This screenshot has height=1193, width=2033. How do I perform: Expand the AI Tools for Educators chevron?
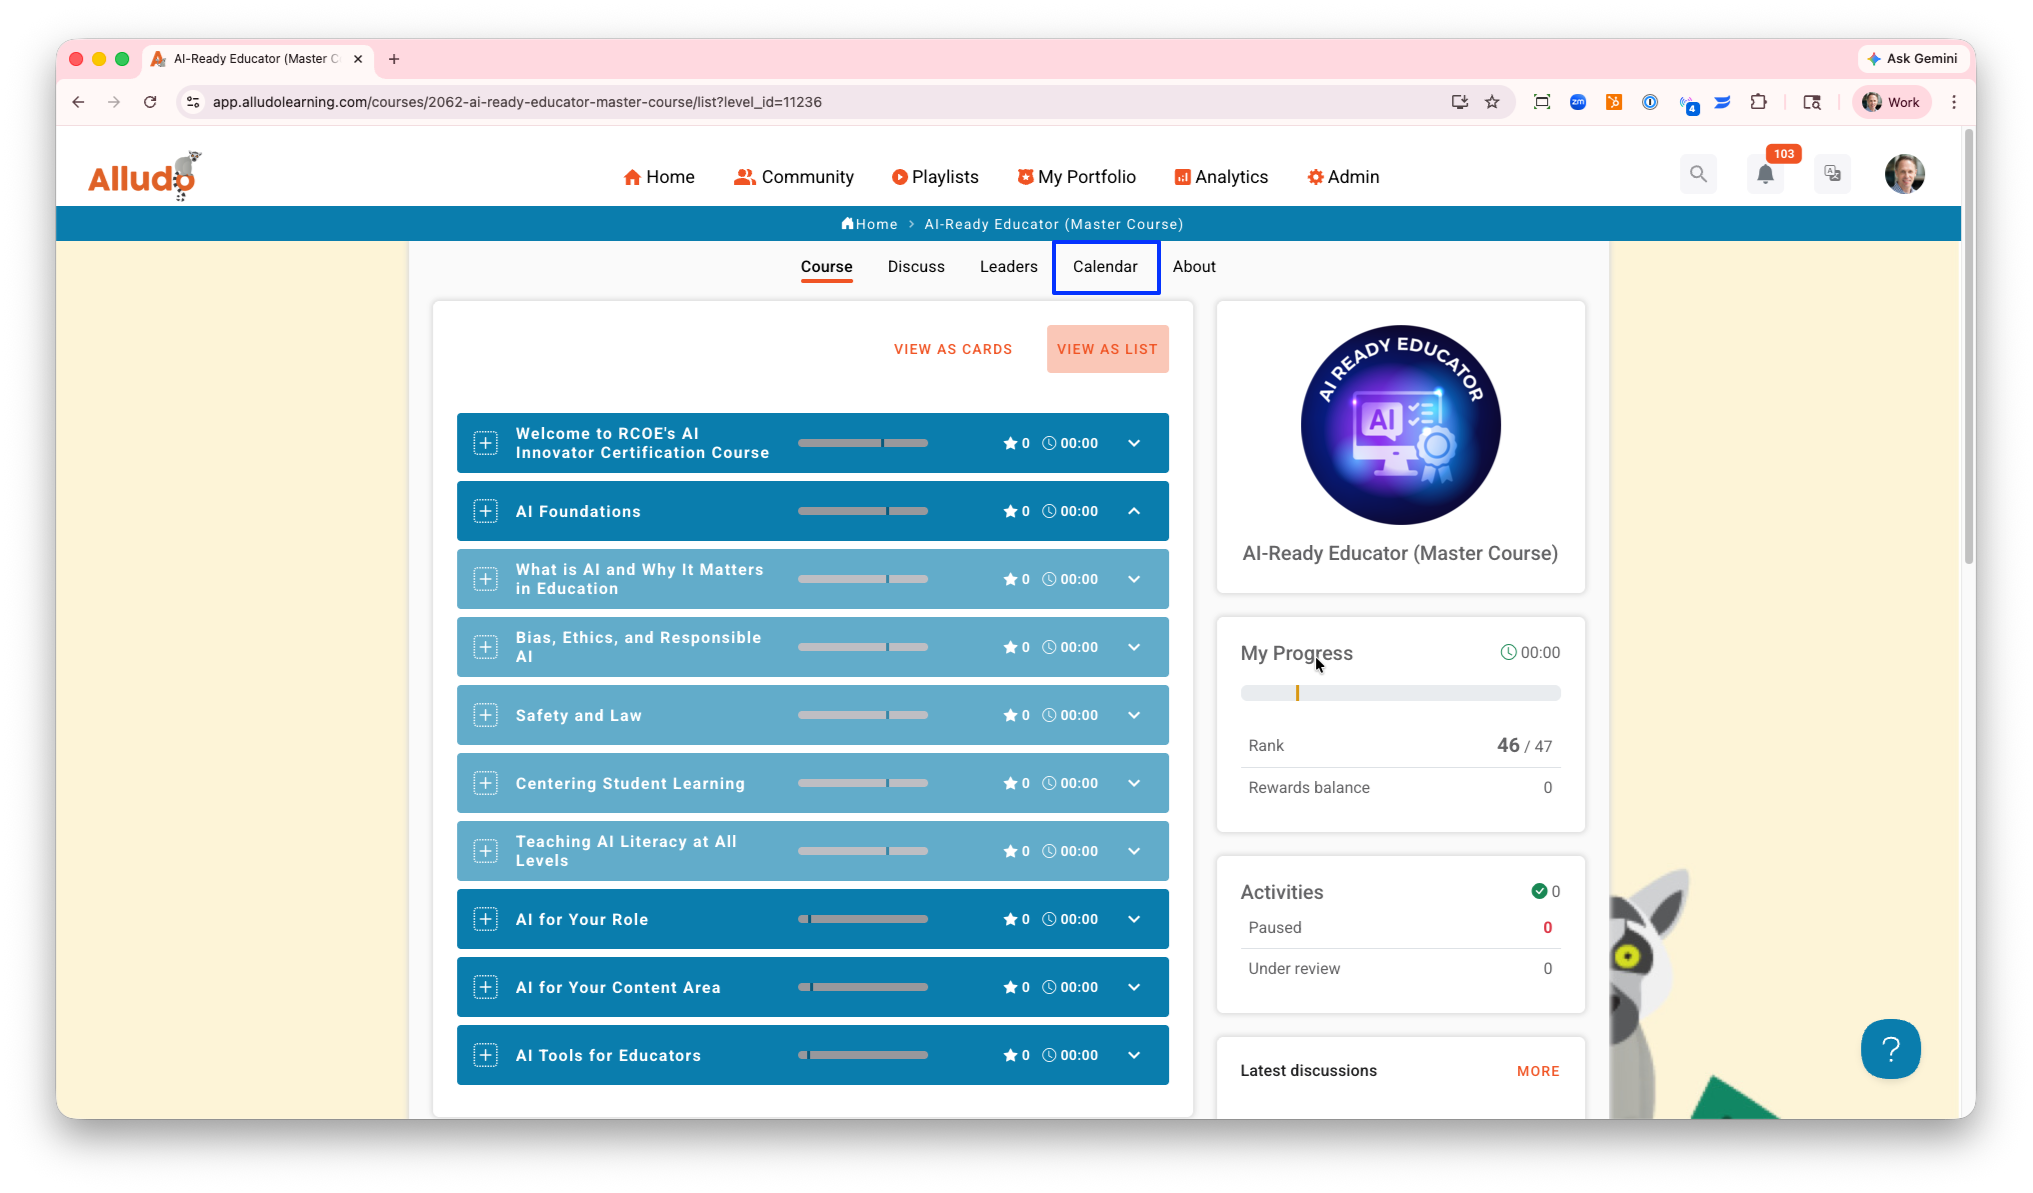coord(1134,1055)
